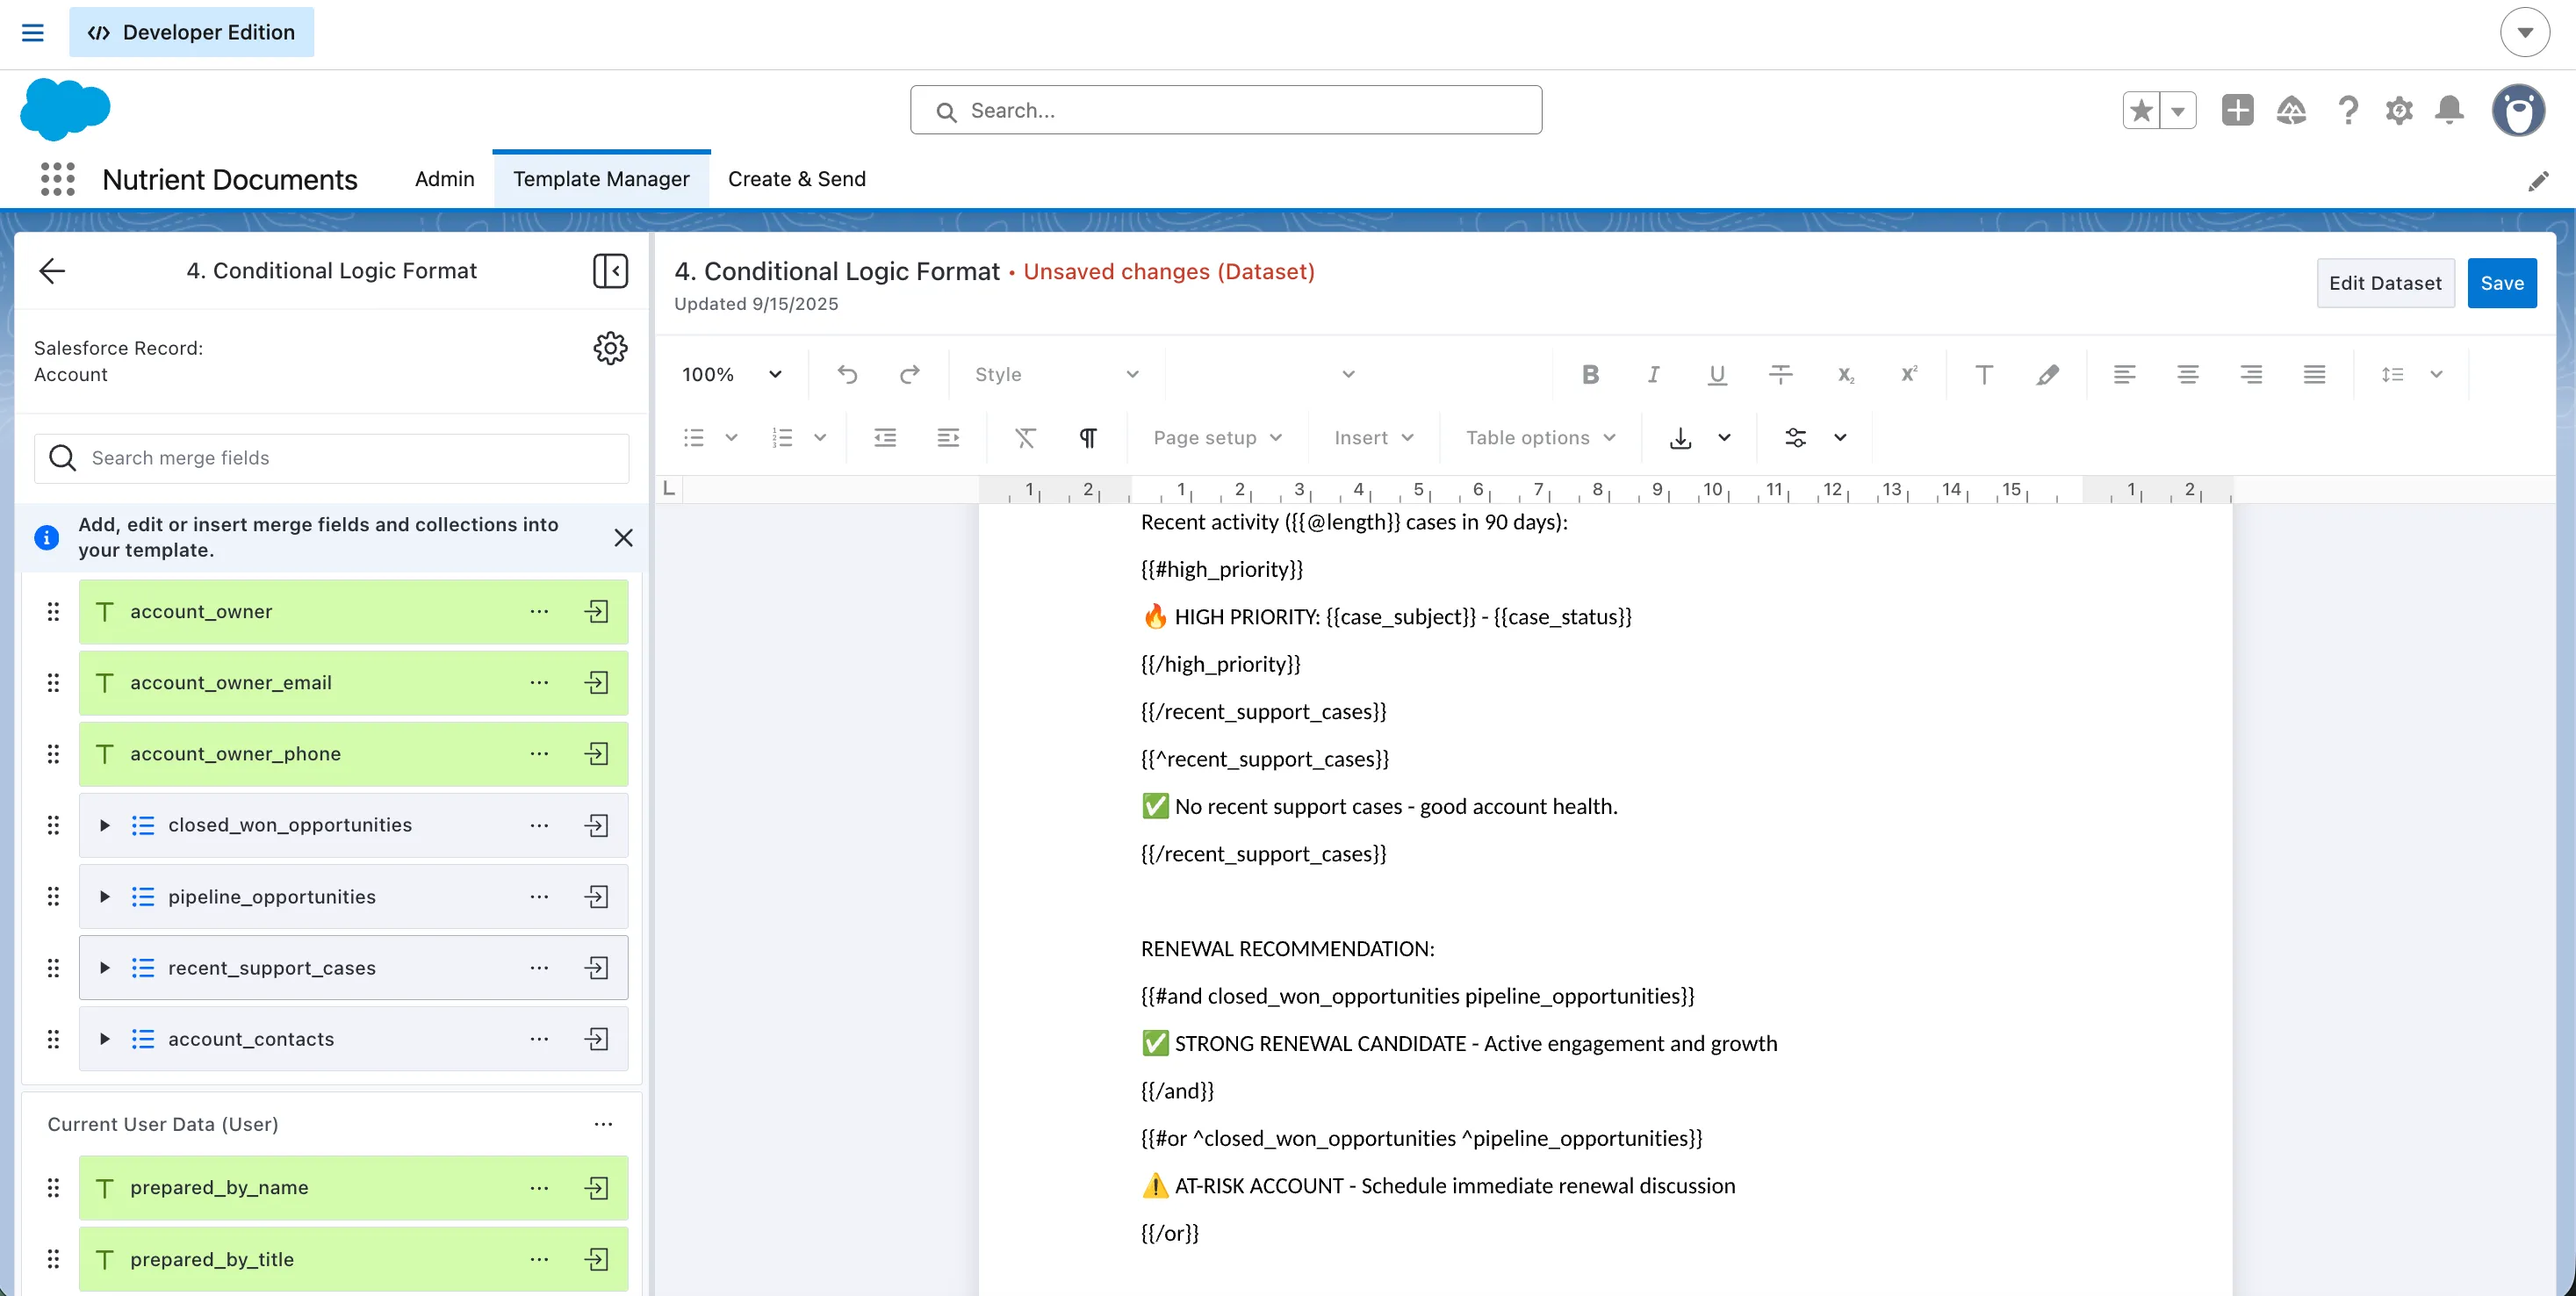The width and height of the screenshot is (2576, 1296).
Task: Expand closed_won_opportunities collection
Action: click(x=104, y=825)
